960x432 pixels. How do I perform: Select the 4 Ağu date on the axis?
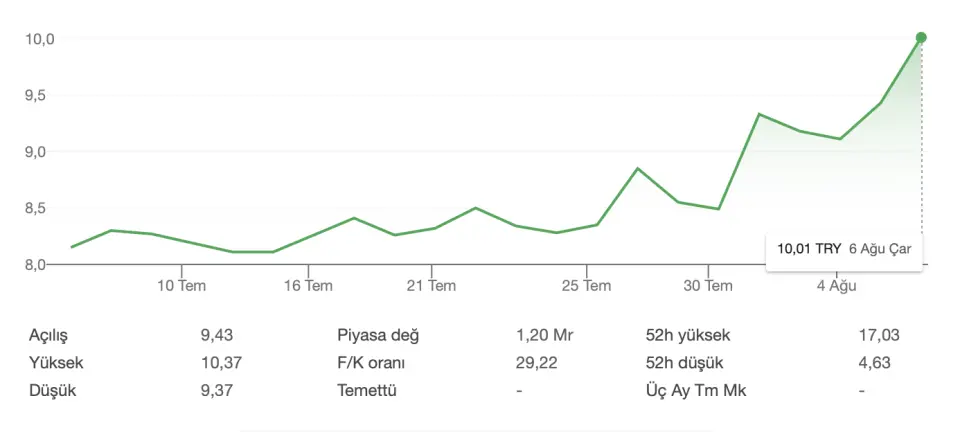coord(836,286)
